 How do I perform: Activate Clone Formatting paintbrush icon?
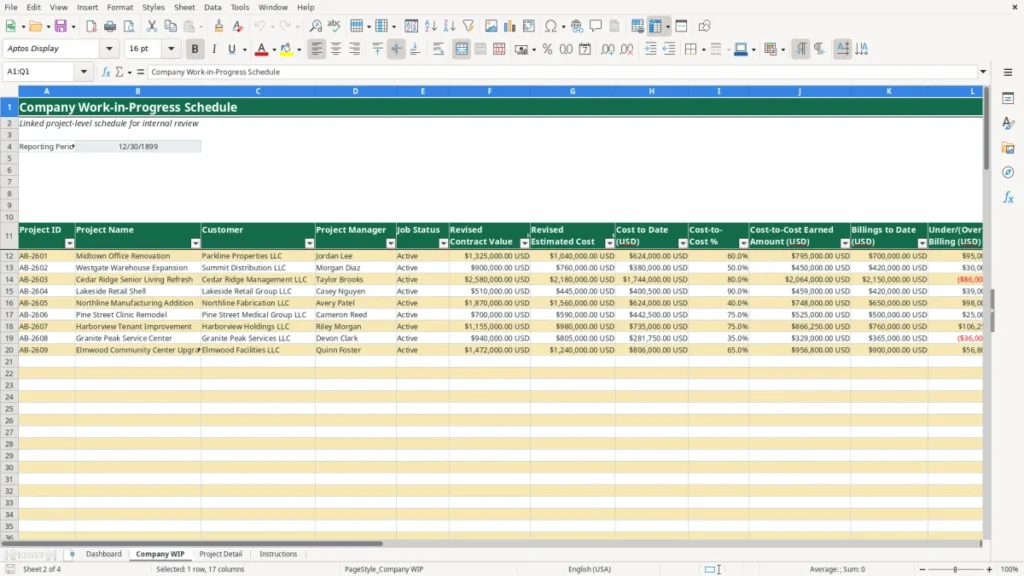click(219, 26)
